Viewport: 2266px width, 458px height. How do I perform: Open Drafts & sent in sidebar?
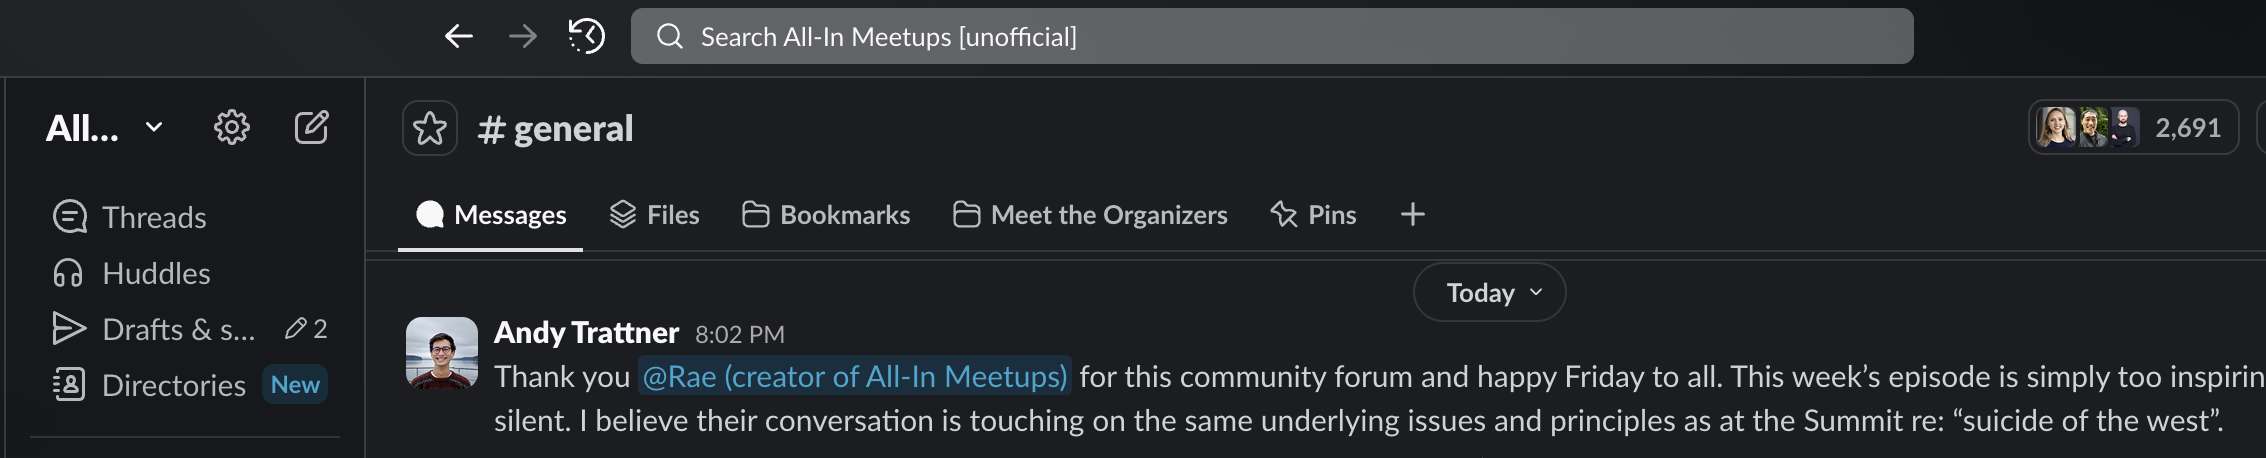click(178, 329)
